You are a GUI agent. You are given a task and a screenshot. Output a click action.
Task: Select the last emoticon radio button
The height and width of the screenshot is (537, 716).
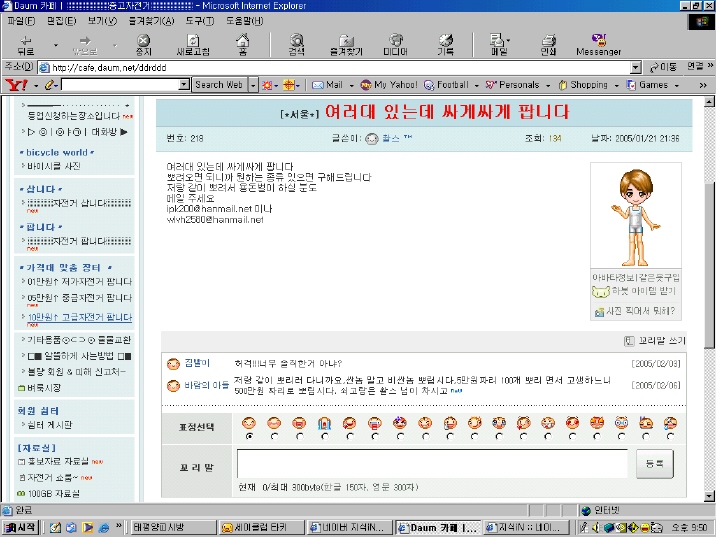671,436
